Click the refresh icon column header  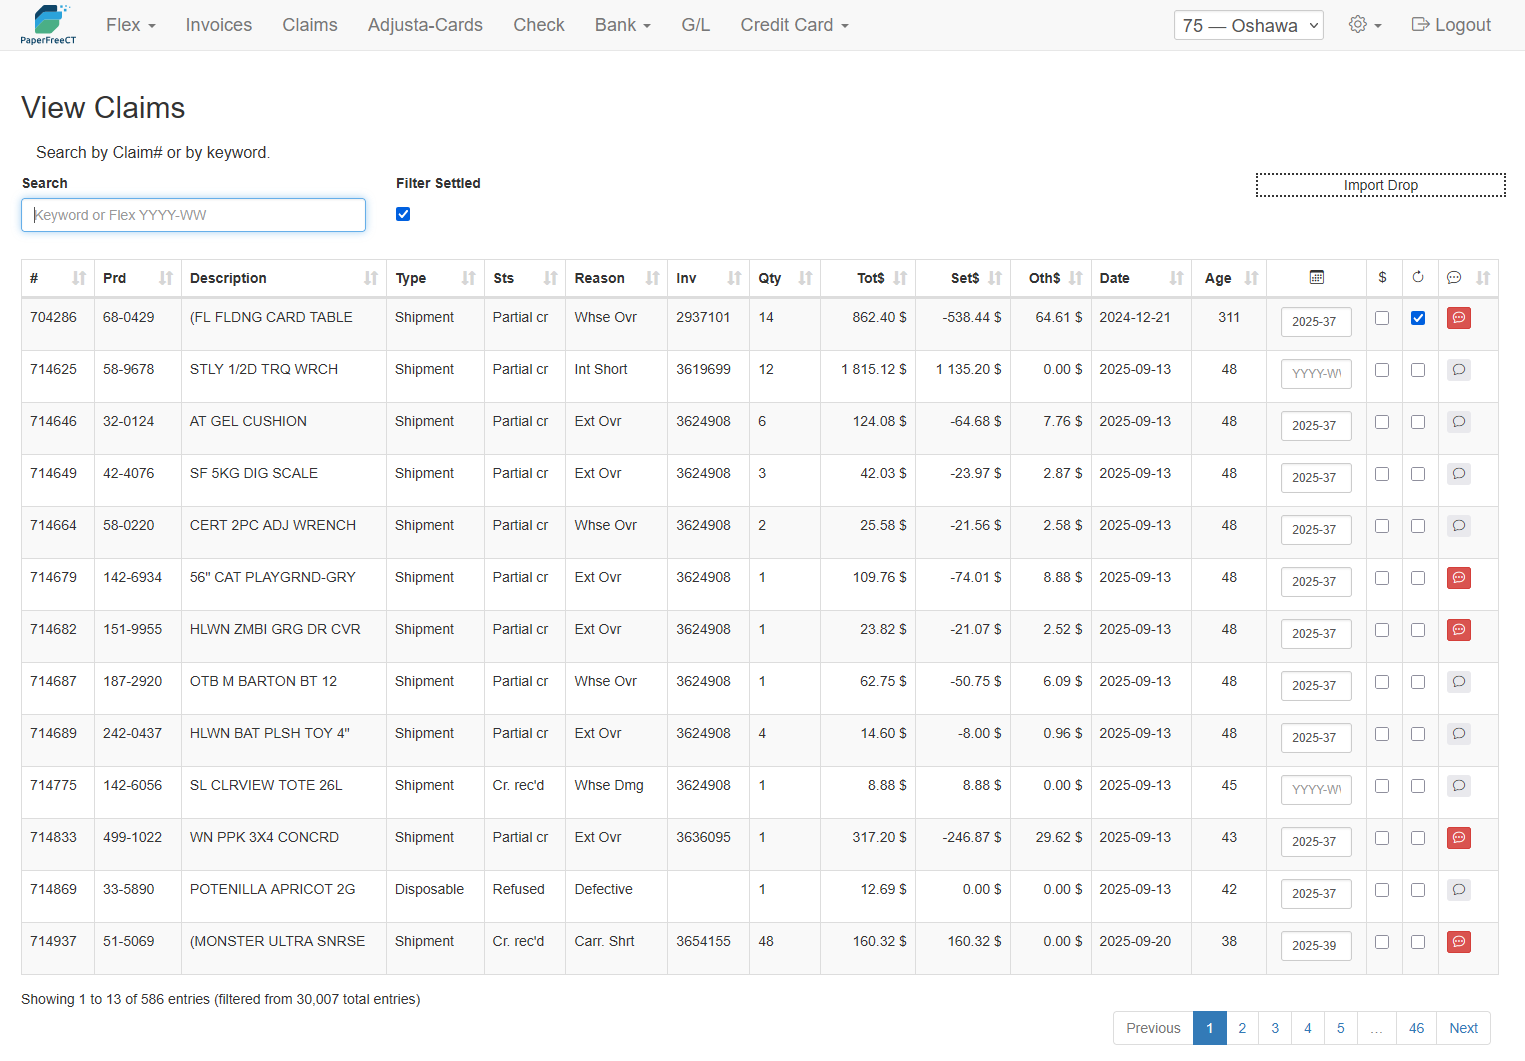(x=1417, y=277)
